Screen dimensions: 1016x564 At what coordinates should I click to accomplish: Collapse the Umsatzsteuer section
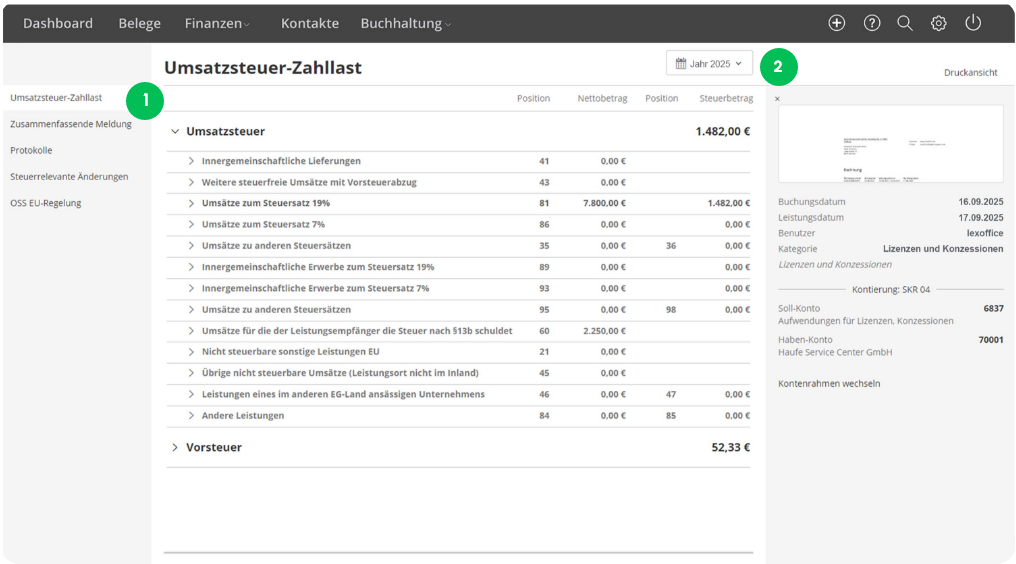[175, 131]
